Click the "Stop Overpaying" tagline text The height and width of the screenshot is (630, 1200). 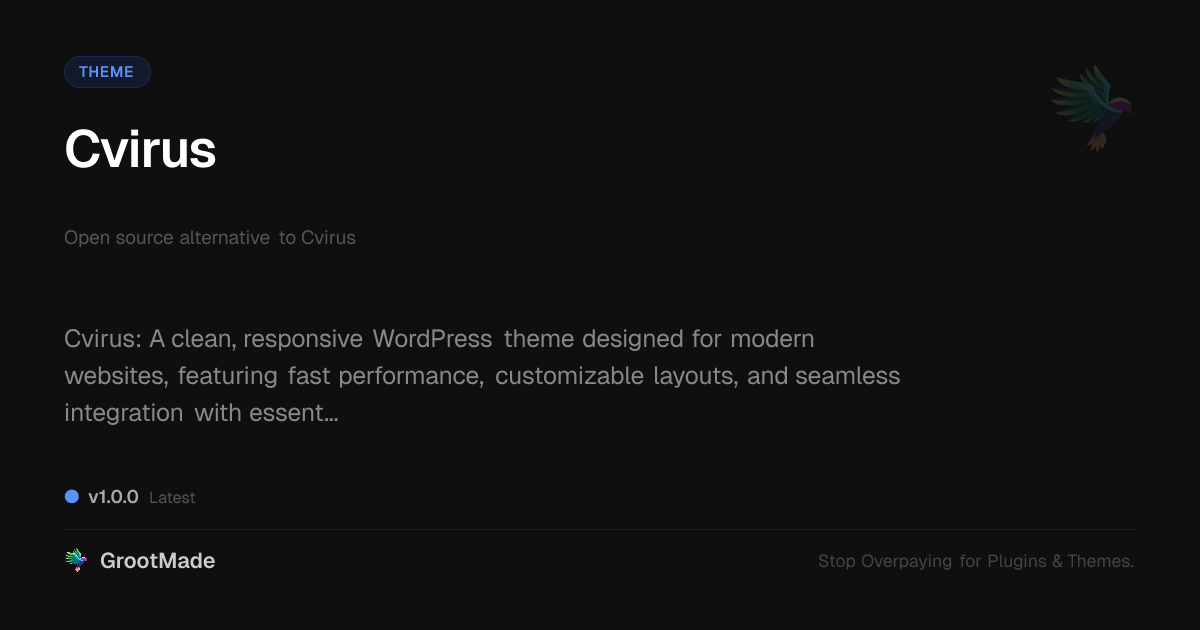coord(885,561)
